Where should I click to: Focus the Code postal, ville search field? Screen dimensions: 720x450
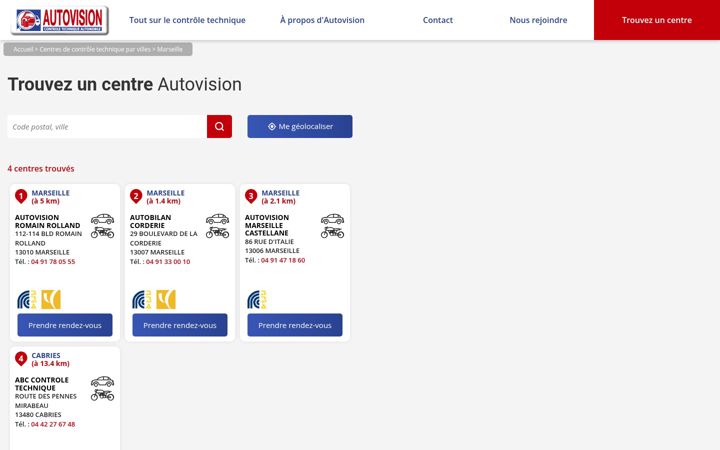click(107, 126)
